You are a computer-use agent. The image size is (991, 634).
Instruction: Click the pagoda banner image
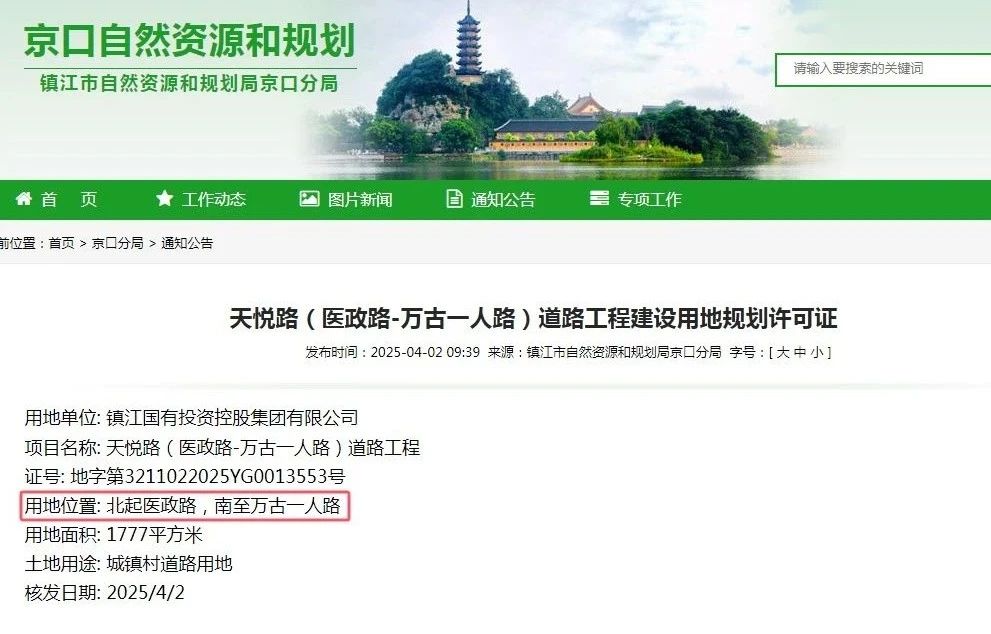tap(569, 88)
